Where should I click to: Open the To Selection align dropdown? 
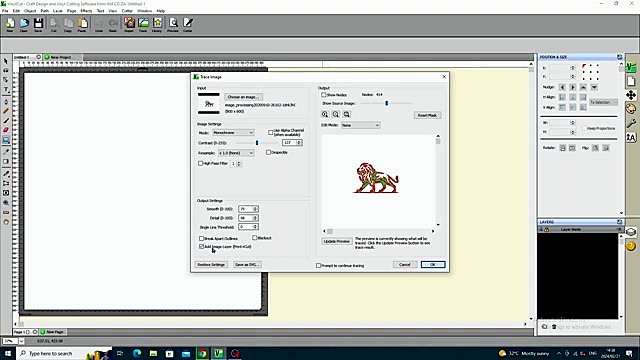pyautogui.click(x=604, y=102)
